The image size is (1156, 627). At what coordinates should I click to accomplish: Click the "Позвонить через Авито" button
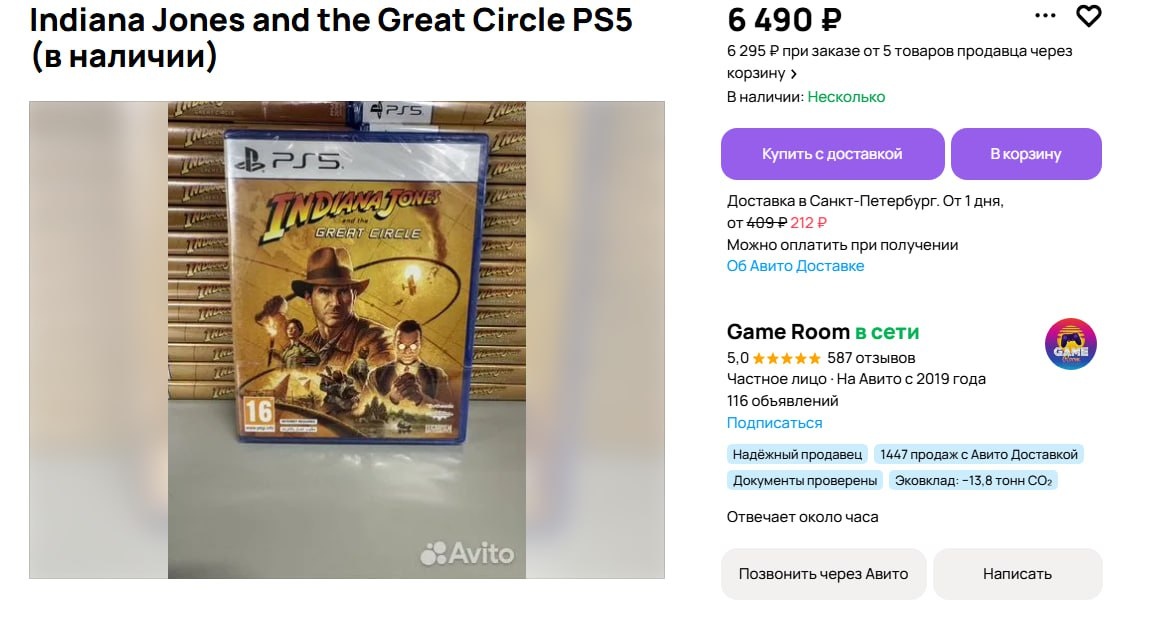pos(823,574)
